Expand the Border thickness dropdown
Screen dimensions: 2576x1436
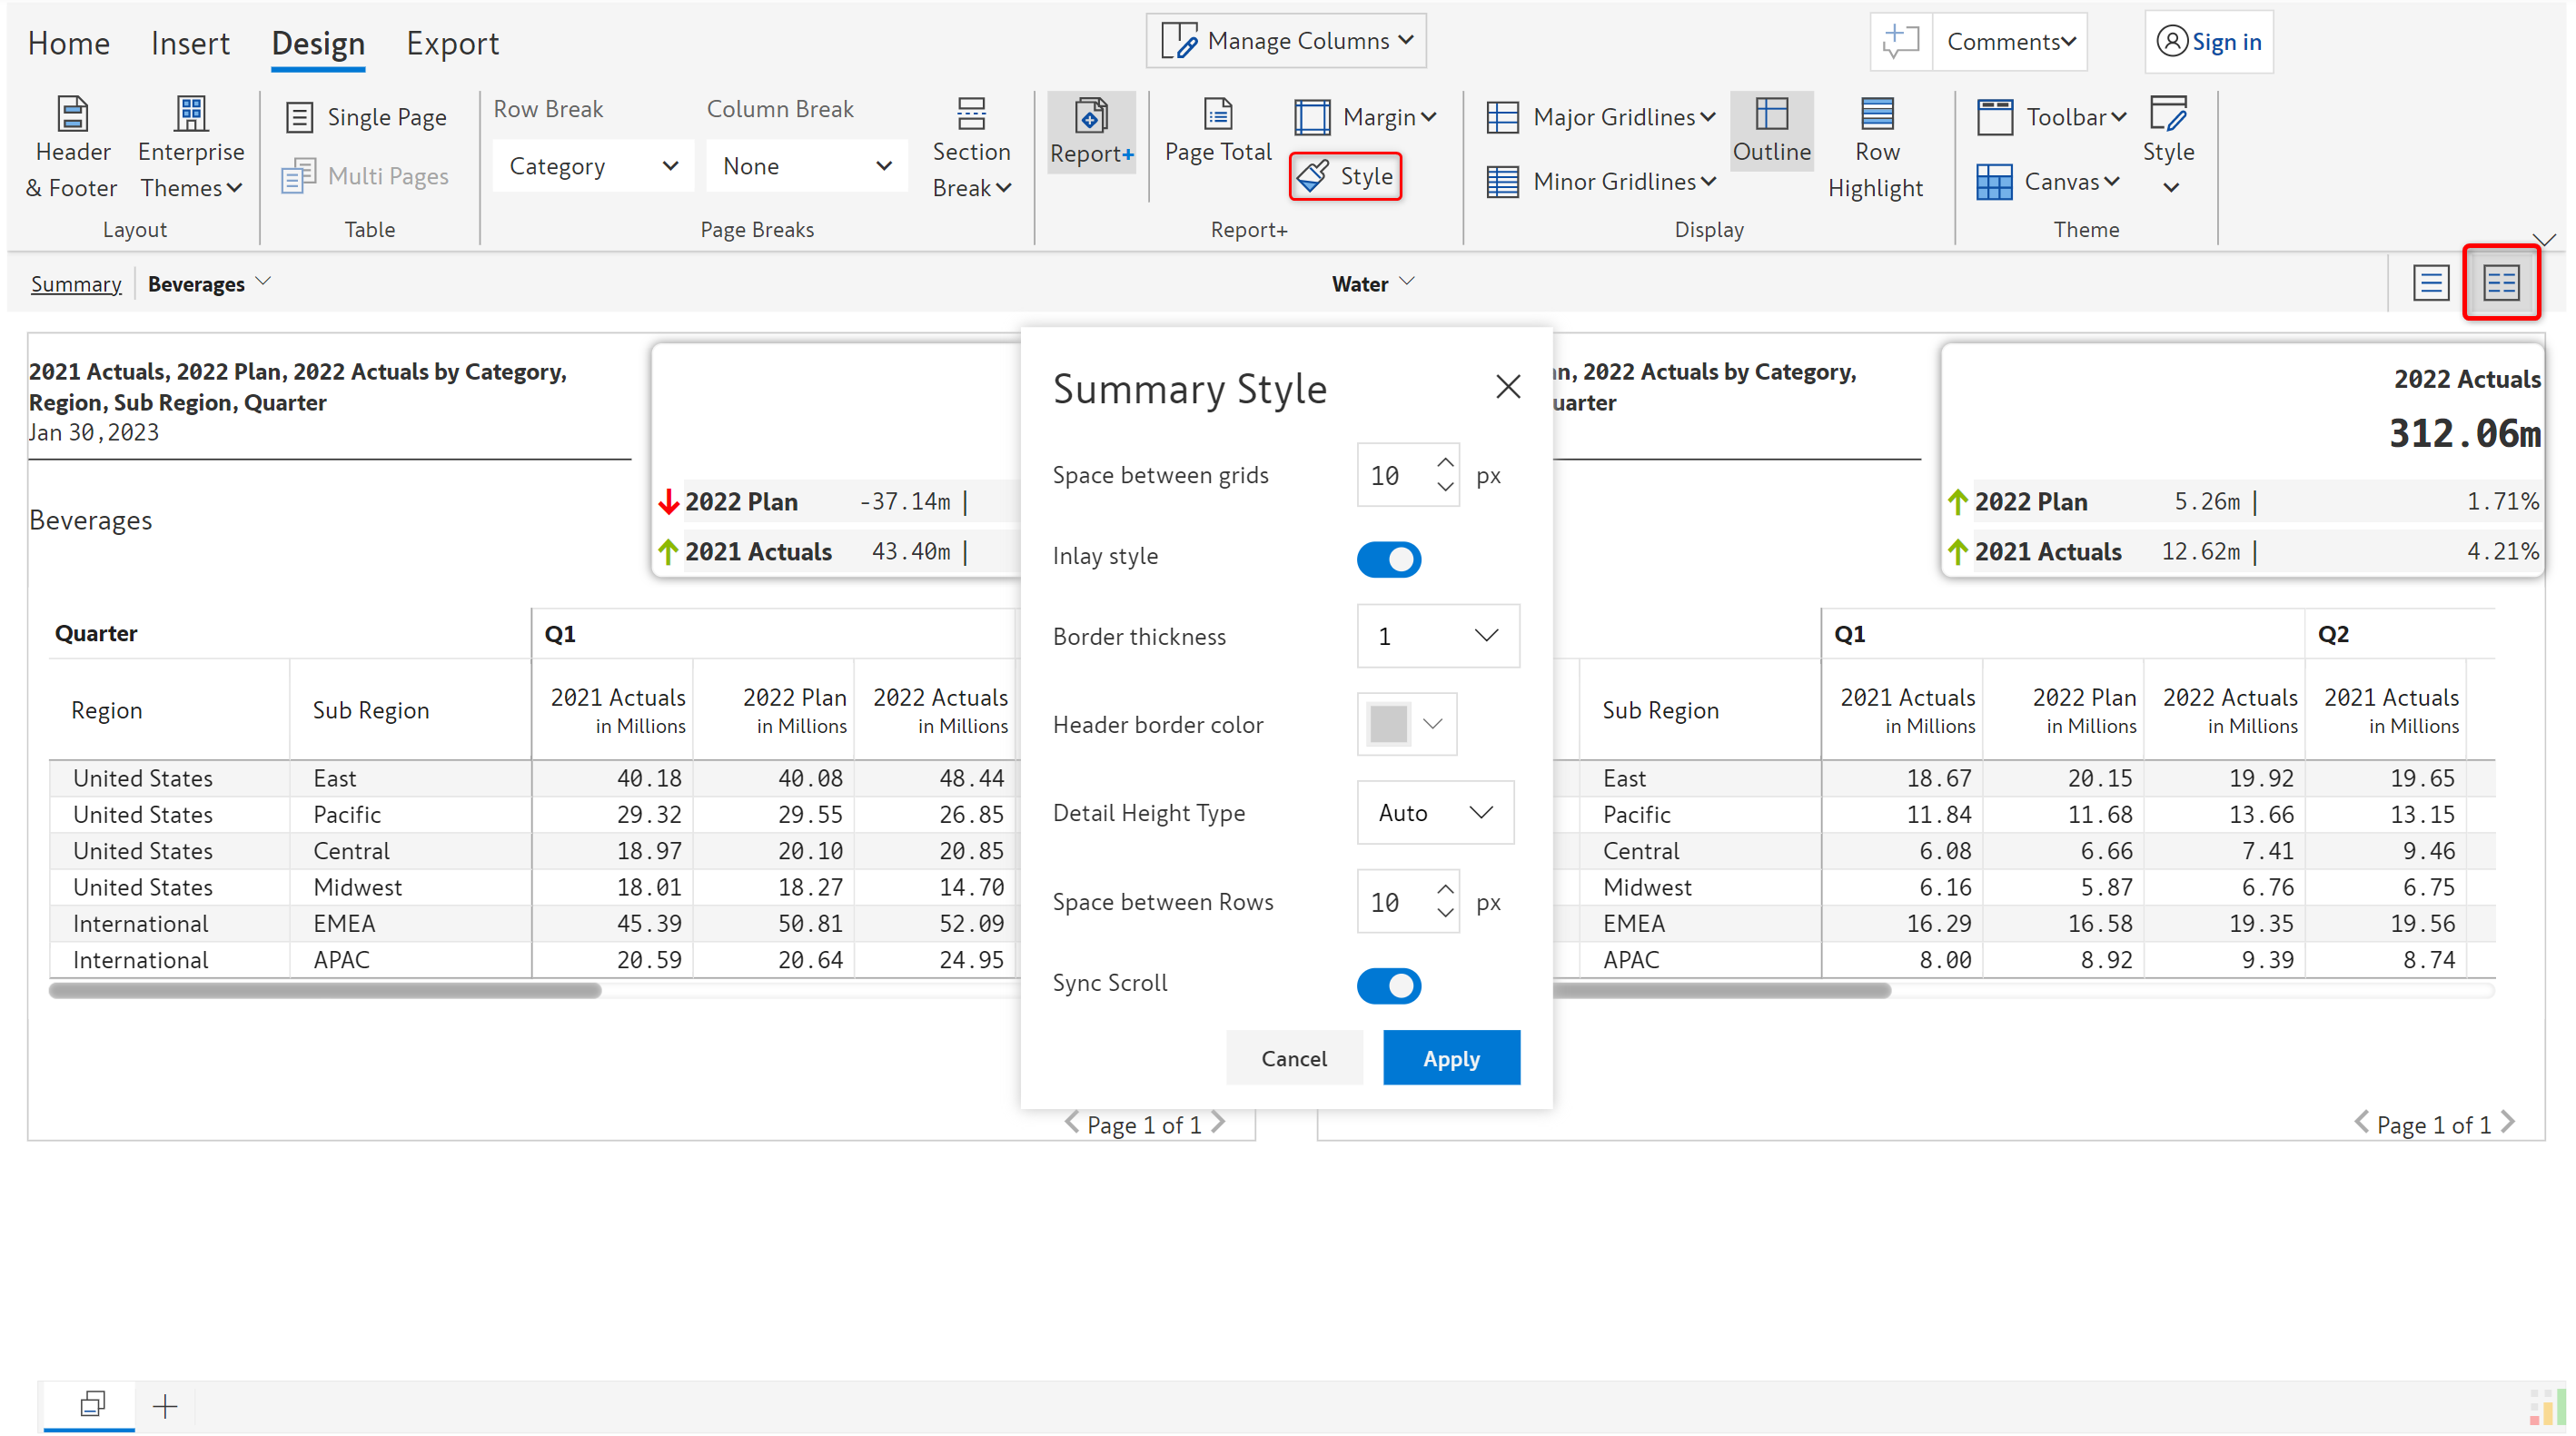click(1437, 636)
